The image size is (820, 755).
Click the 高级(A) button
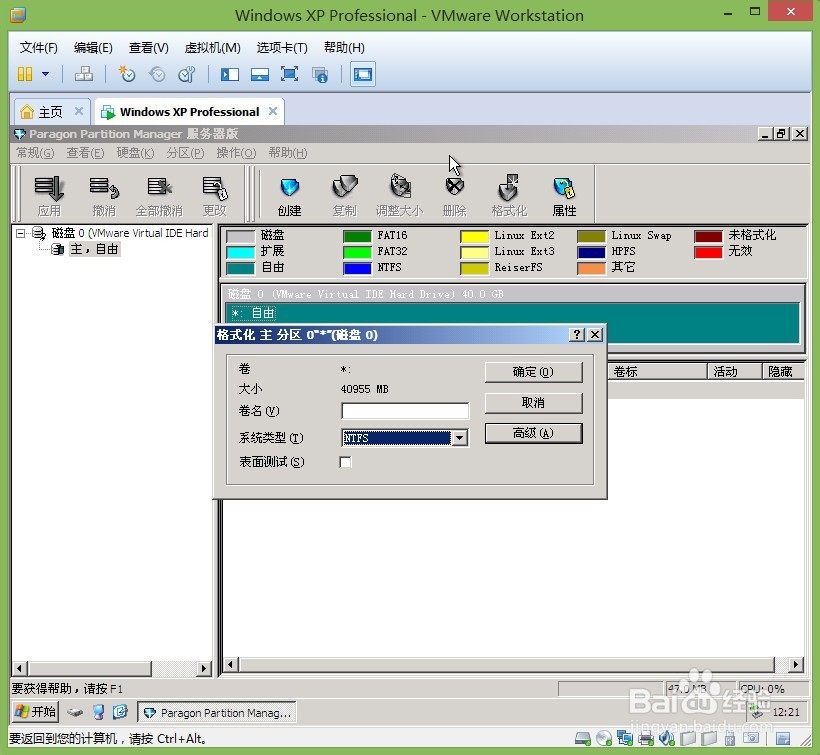533,433
